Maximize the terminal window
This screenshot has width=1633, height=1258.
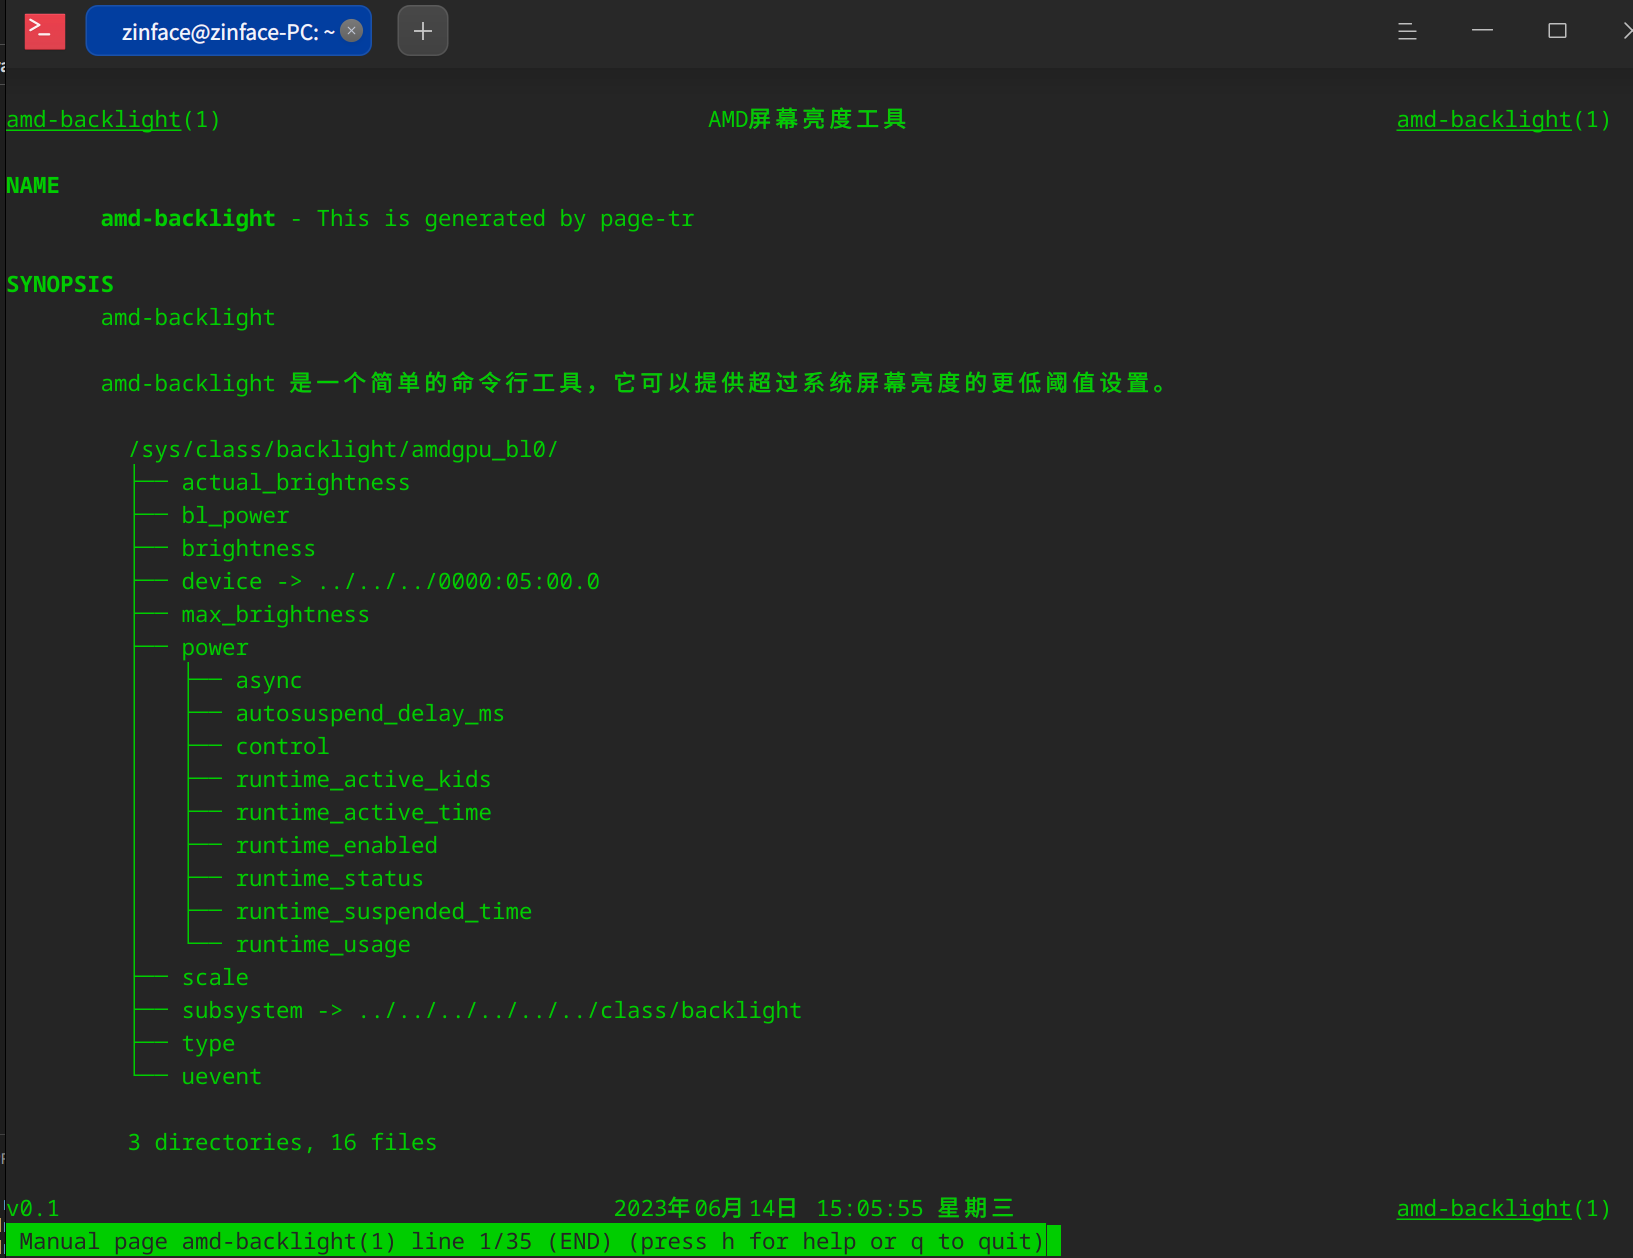point(1557,31)
